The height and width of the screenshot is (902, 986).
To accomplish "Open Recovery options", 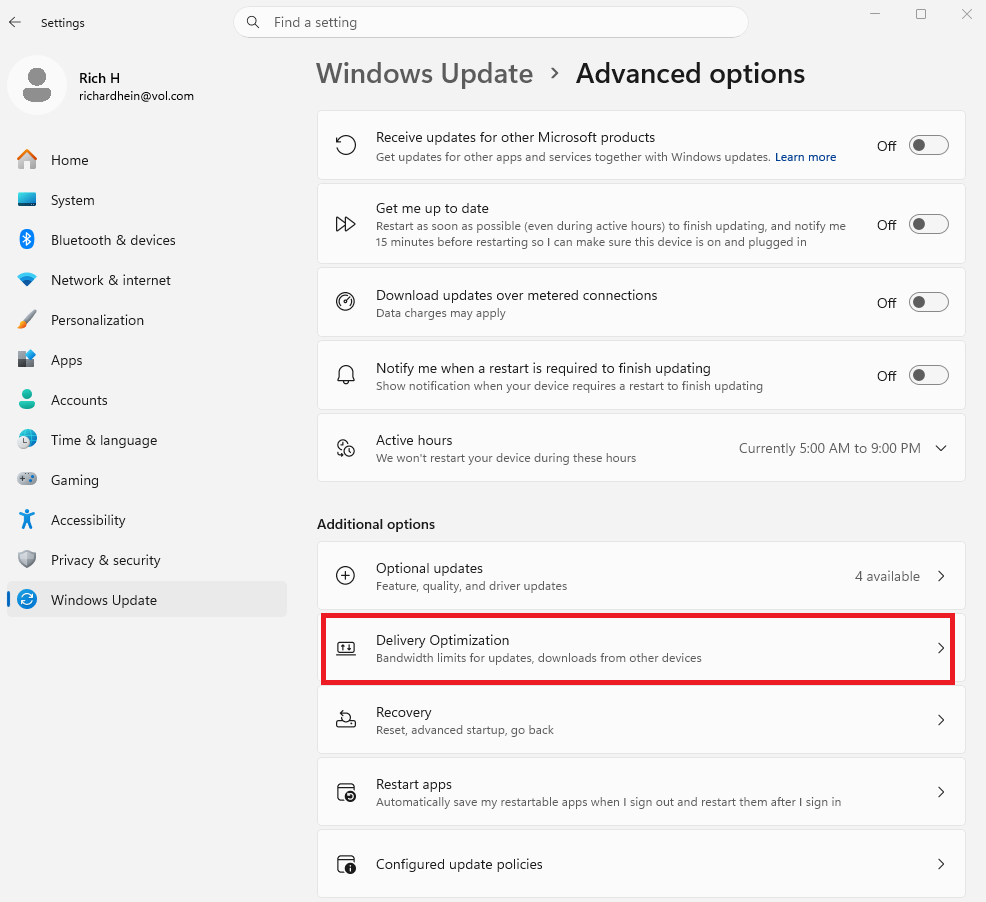I will click(641, 720).
